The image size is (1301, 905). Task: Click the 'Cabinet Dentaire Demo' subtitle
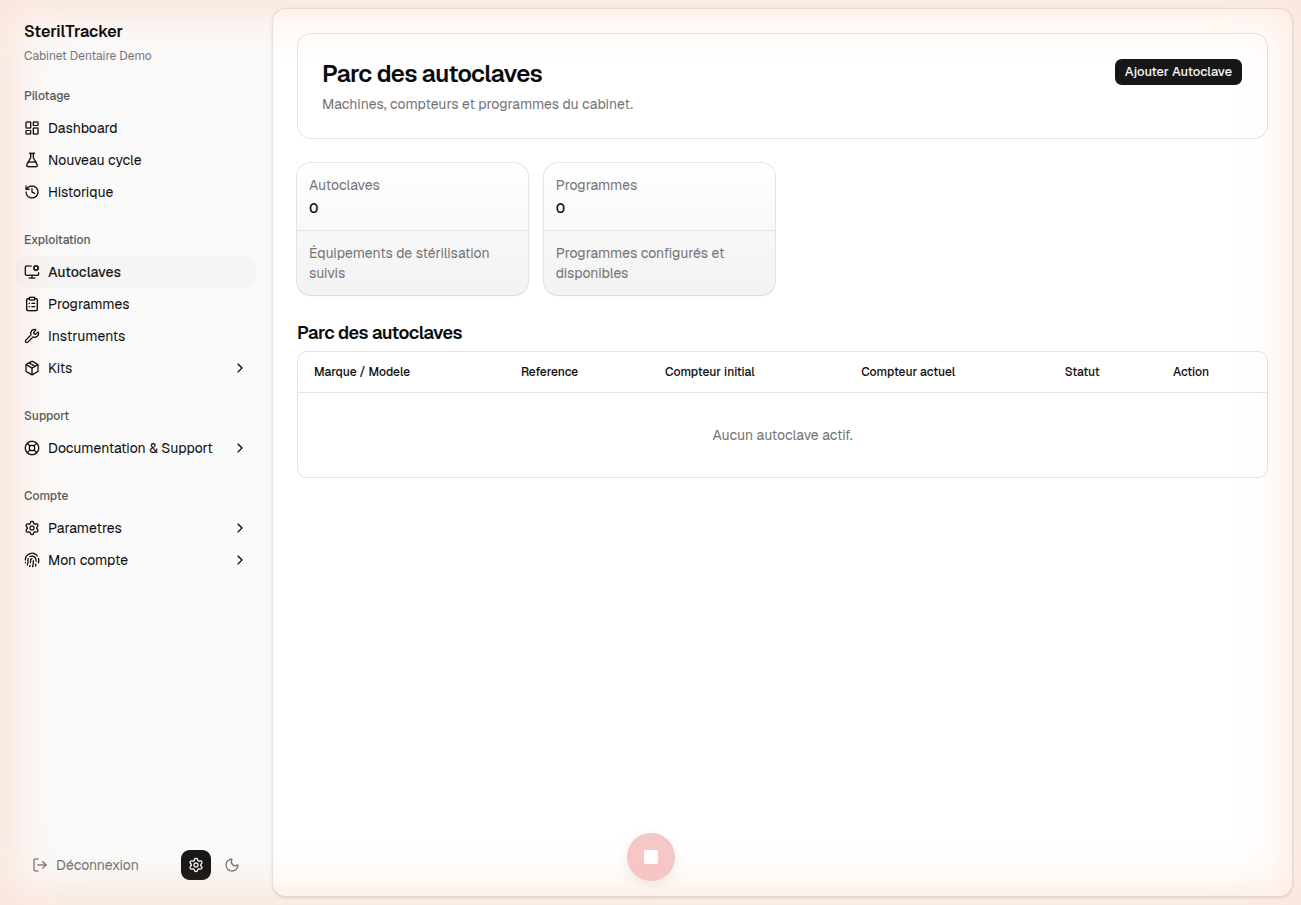(x=88, y=56)
